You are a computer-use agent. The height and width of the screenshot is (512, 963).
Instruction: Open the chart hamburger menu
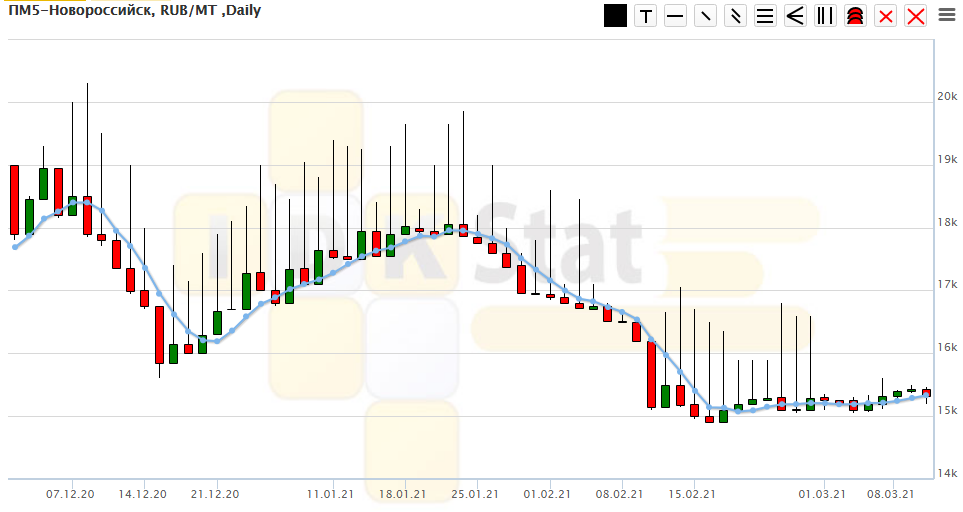947,15
